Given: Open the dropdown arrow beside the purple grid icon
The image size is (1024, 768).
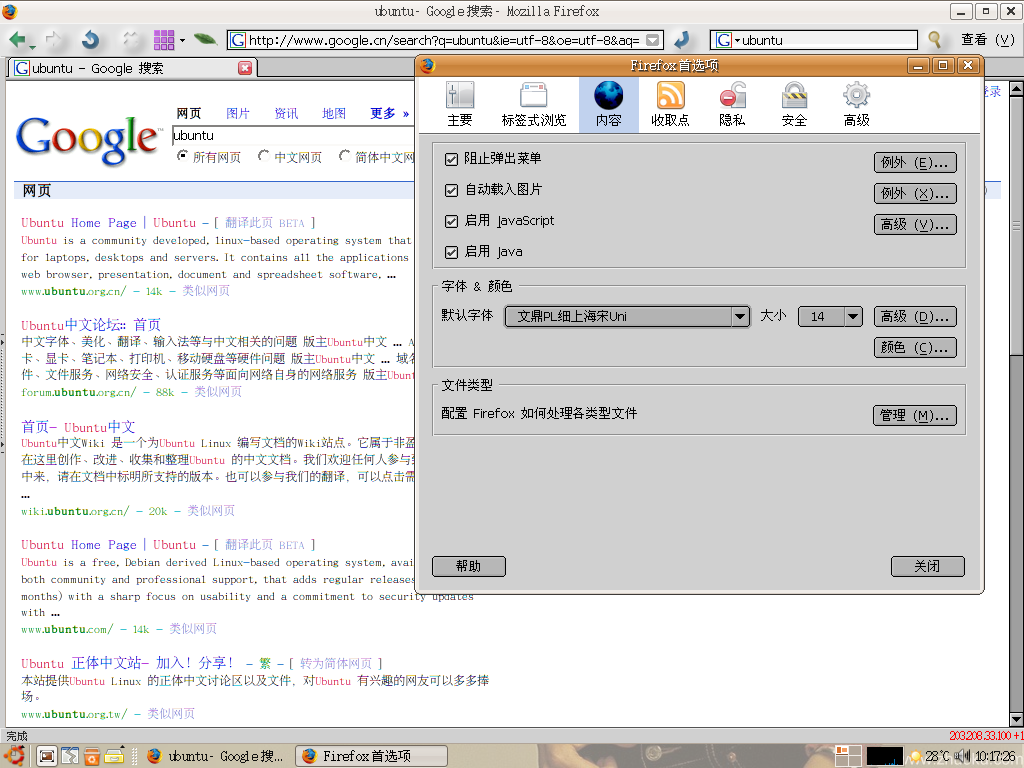Looking at the screenshot, I should (182, 40).
